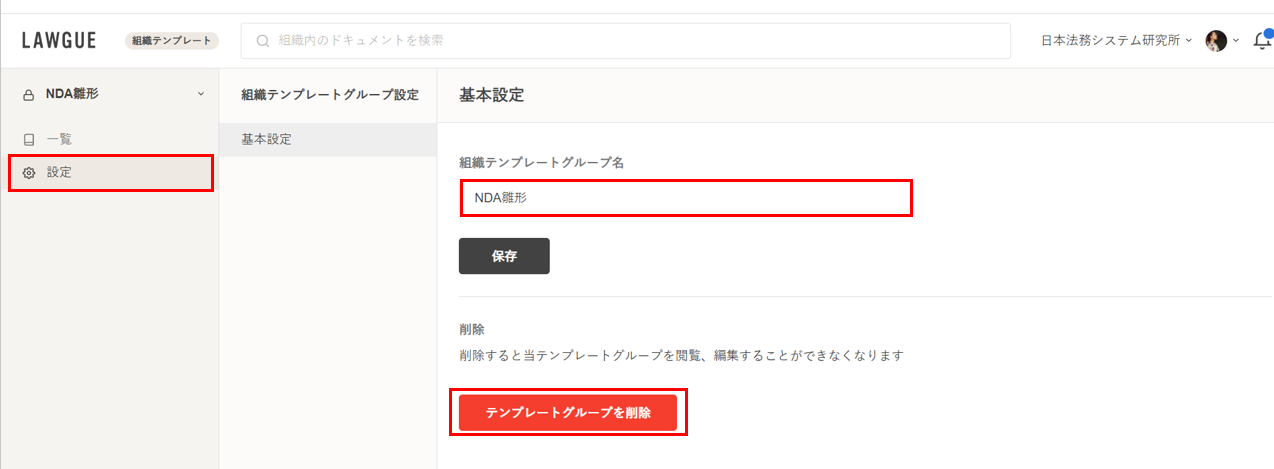The height and width of the screenshot is (469, 1274).
Task: Click the LAWGUE logo
Action: pos(59,40)
